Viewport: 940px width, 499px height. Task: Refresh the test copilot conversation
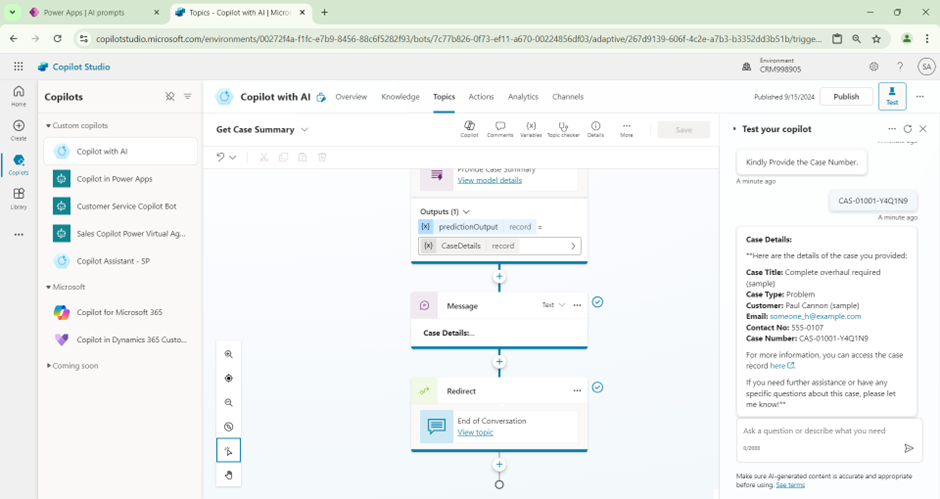(907, 129)
